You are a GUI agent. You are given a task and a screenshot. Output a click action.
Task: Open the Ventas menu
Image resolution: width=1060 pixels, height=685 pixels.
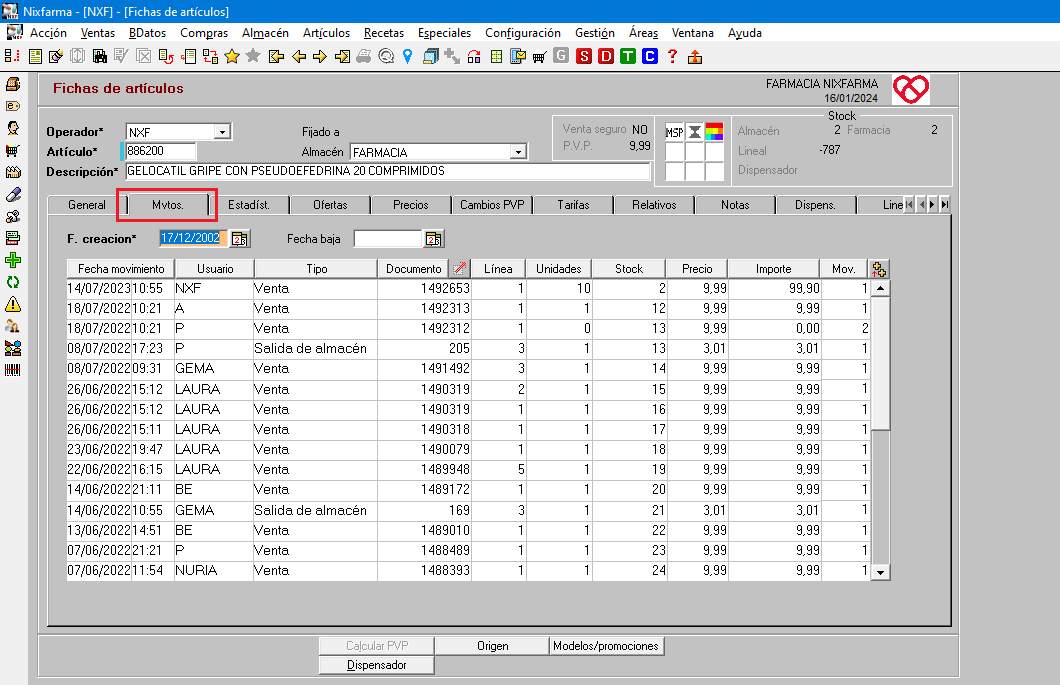(x=97, y=32)
